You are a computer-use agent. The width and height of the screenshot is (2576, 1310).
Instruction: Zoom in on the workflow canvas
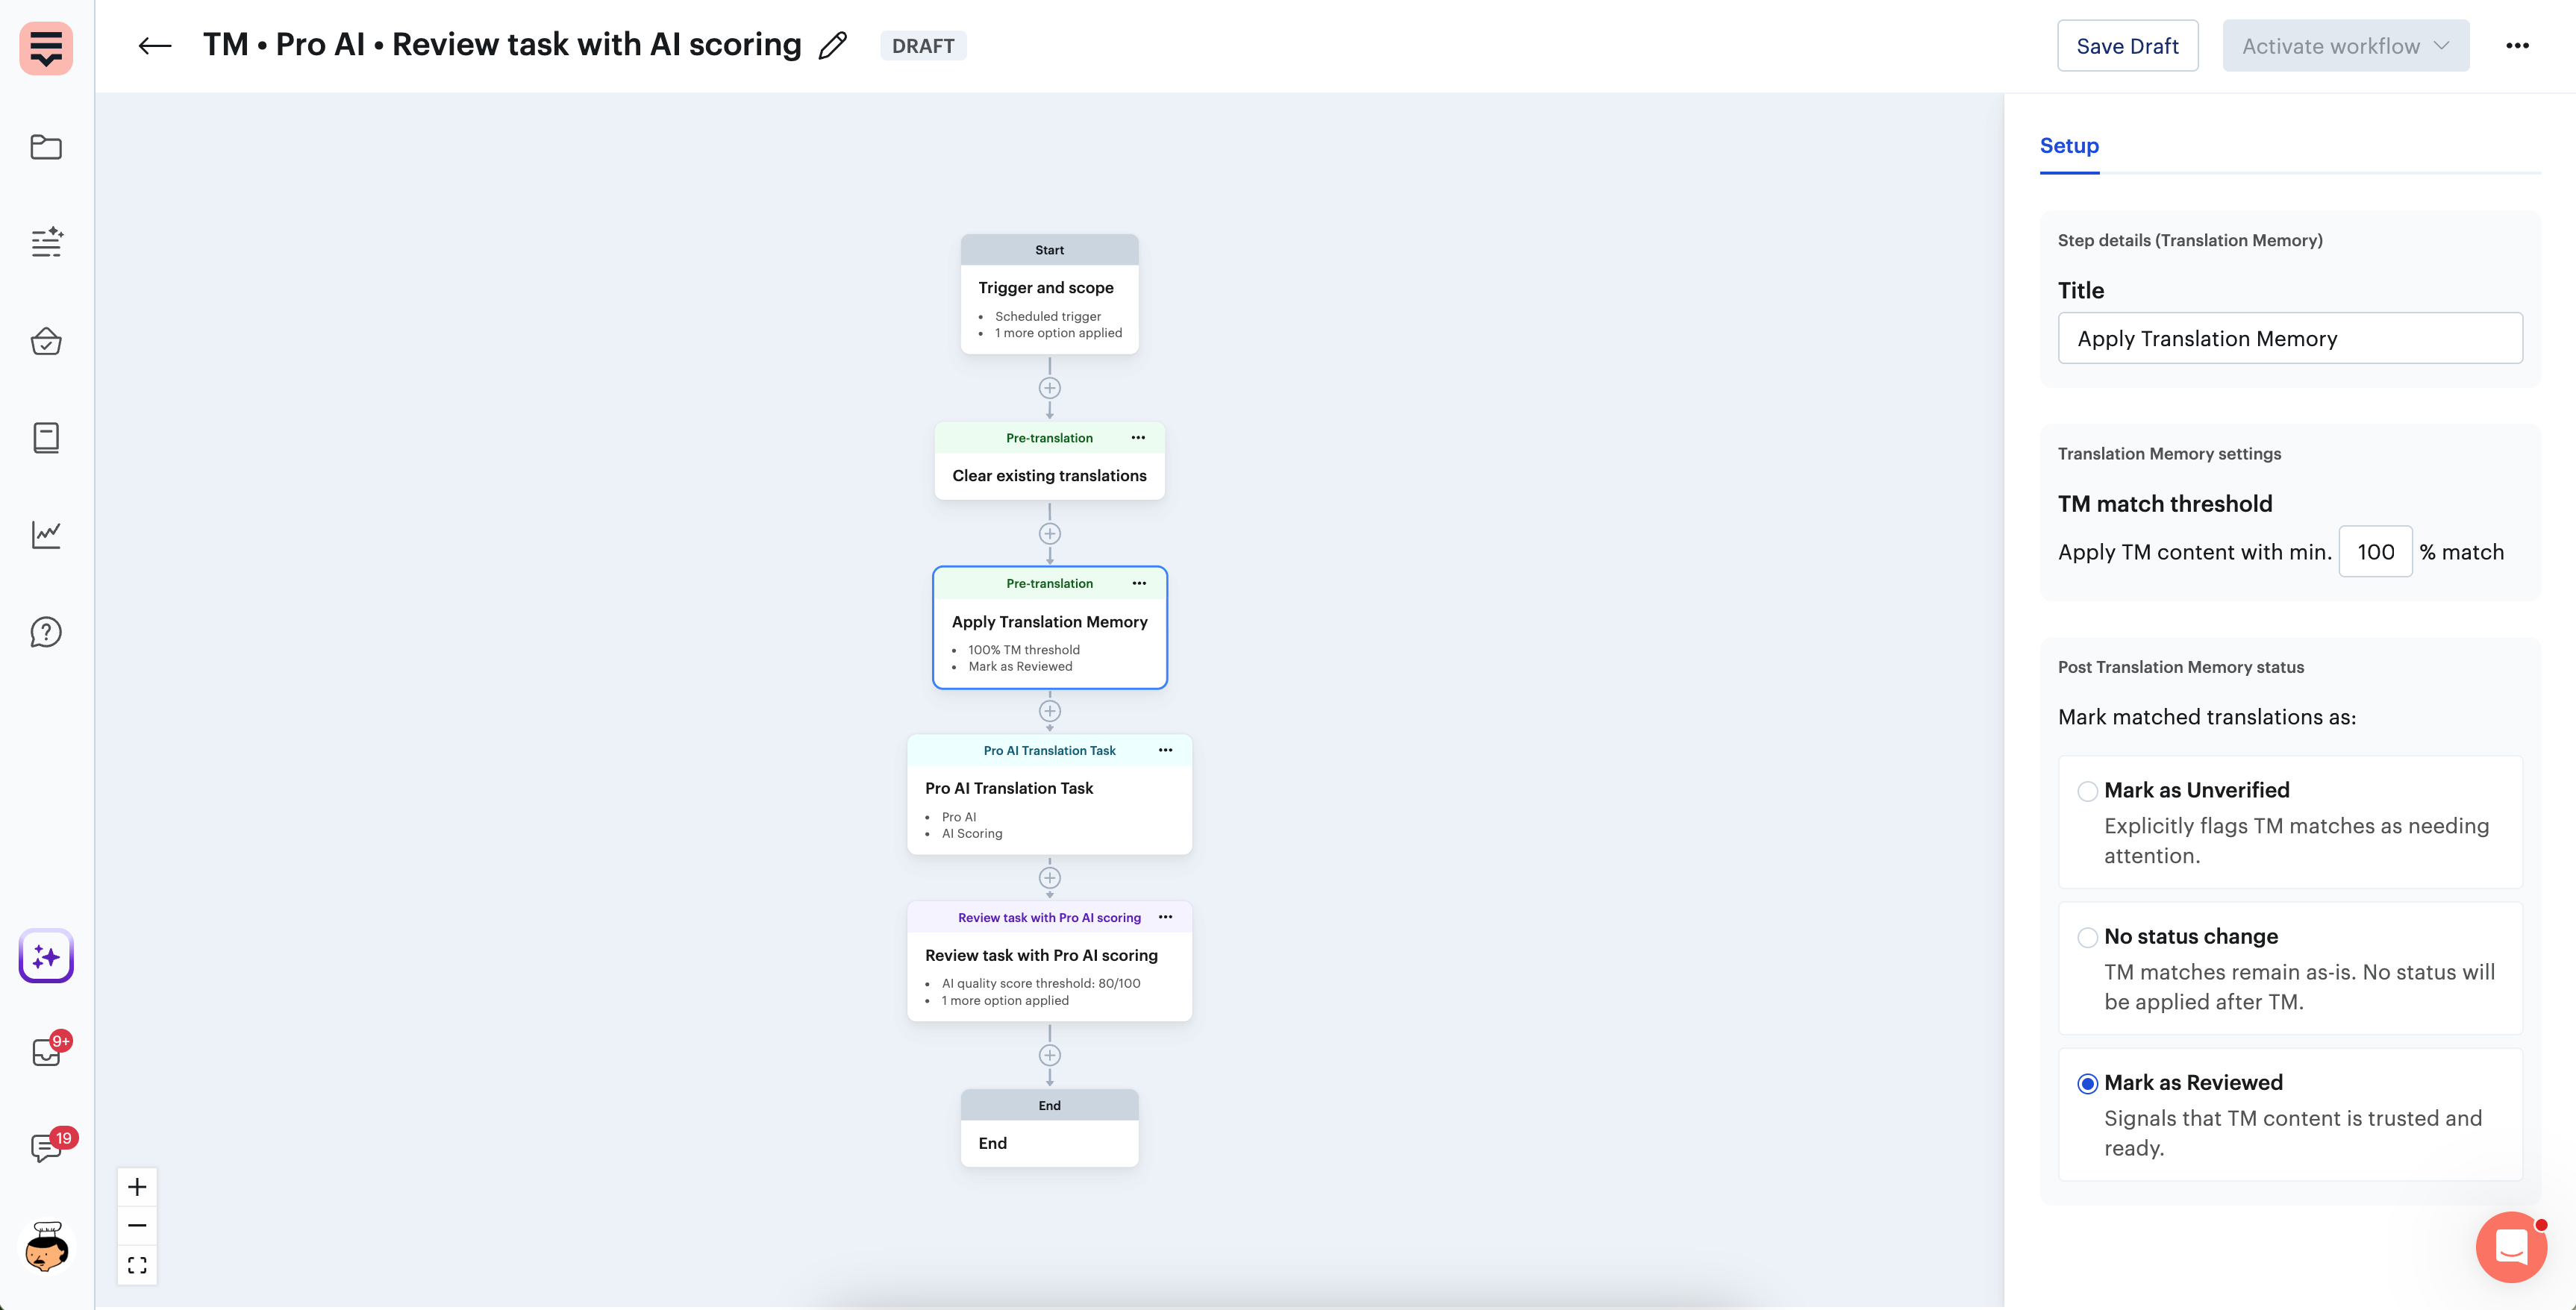[137, 1187]
